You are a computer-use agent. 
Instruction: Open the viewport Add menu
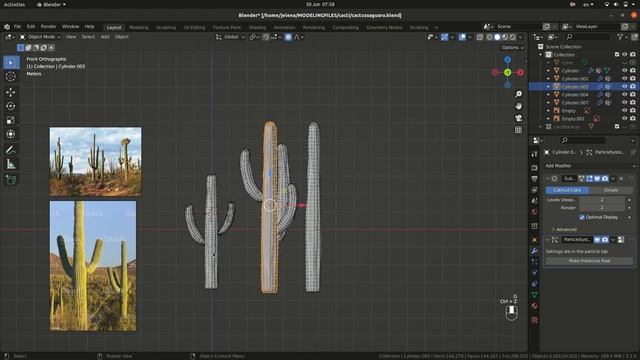[104, 37]
